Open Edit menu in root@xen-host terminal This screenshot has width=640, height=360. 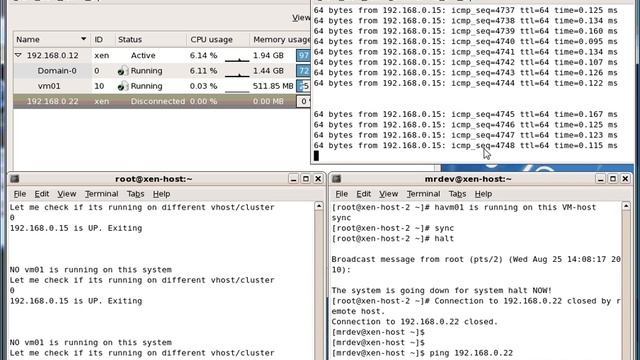click(x=41, y=194)
